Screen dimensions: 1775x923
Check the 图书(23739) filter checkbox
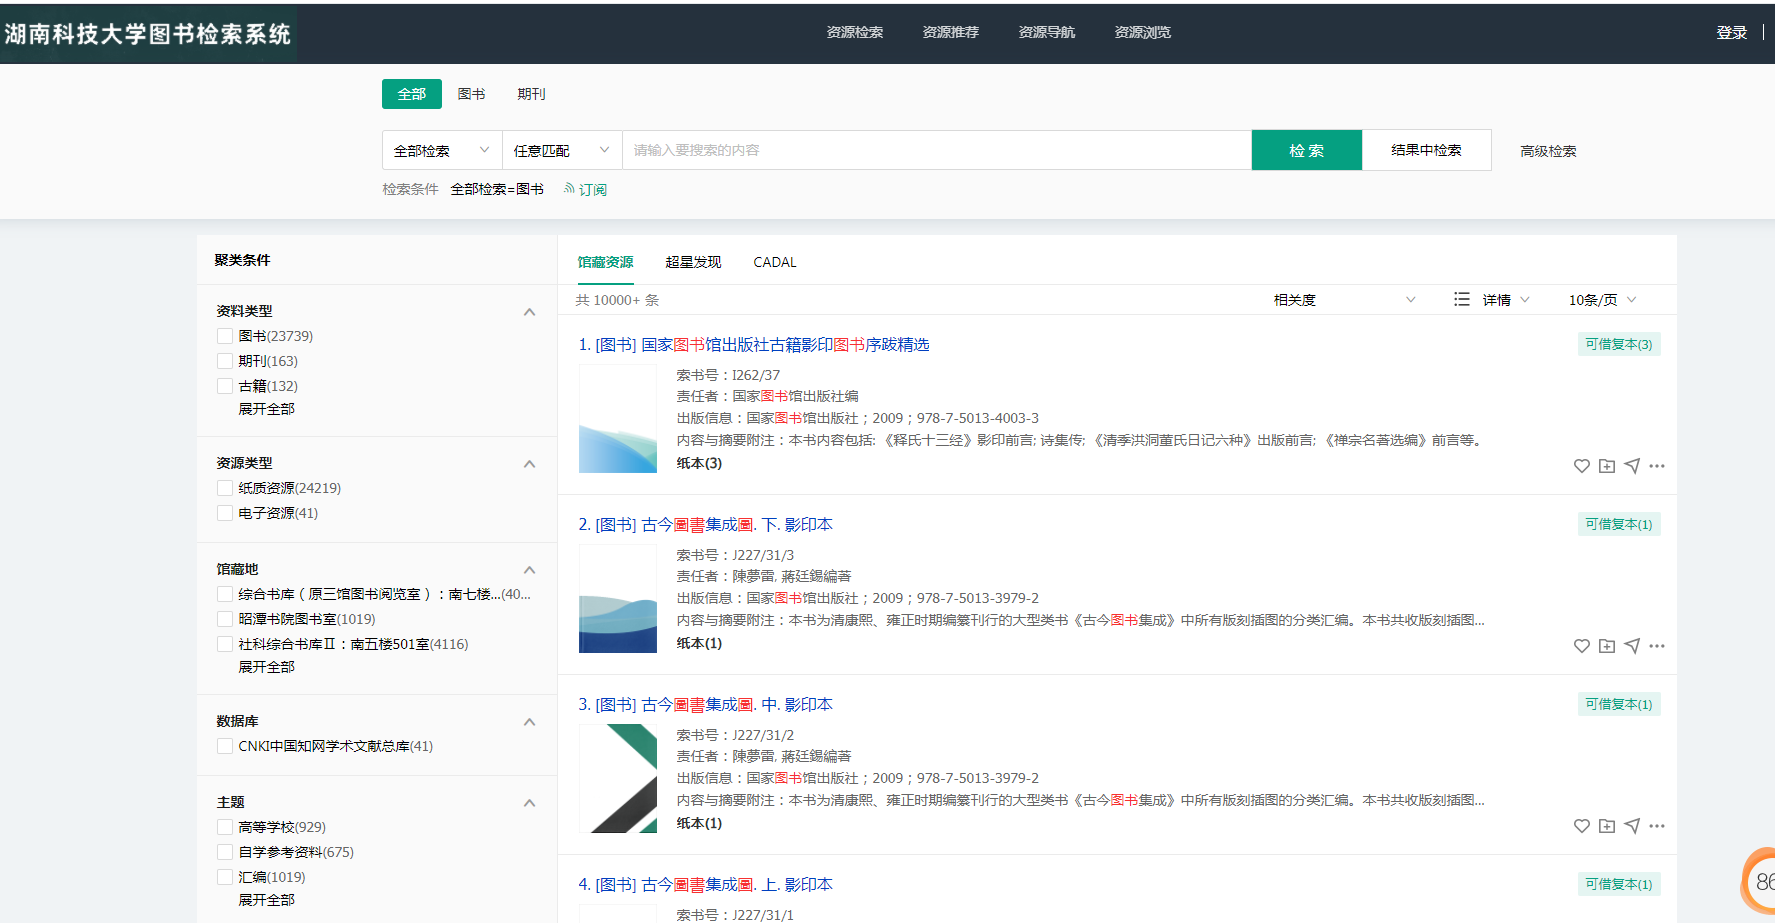click(225, 336)
